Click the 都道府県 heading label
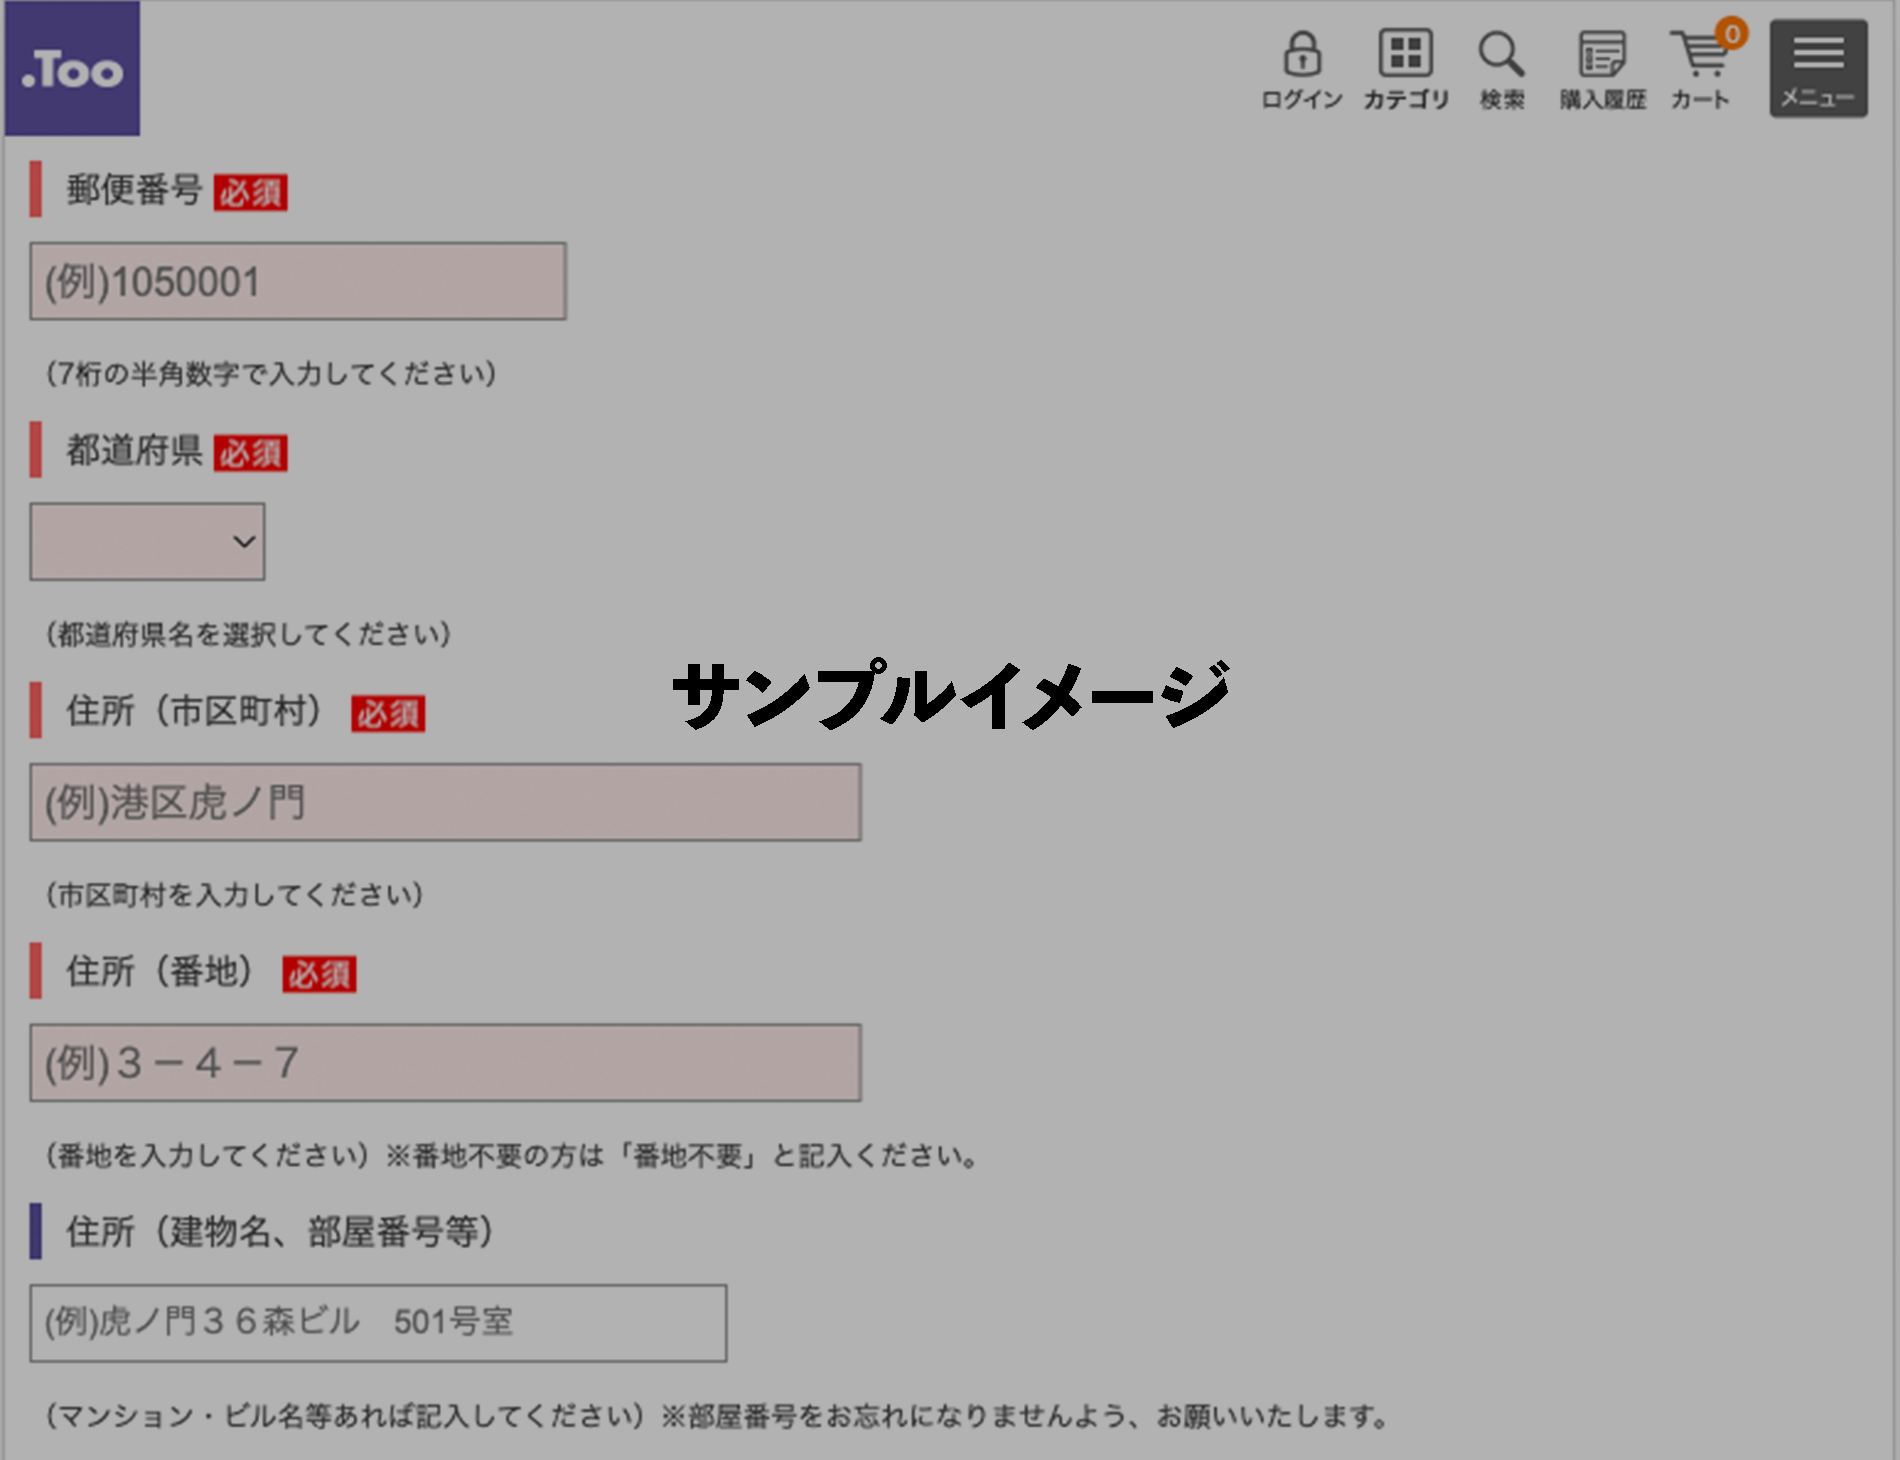 point(134,451)
